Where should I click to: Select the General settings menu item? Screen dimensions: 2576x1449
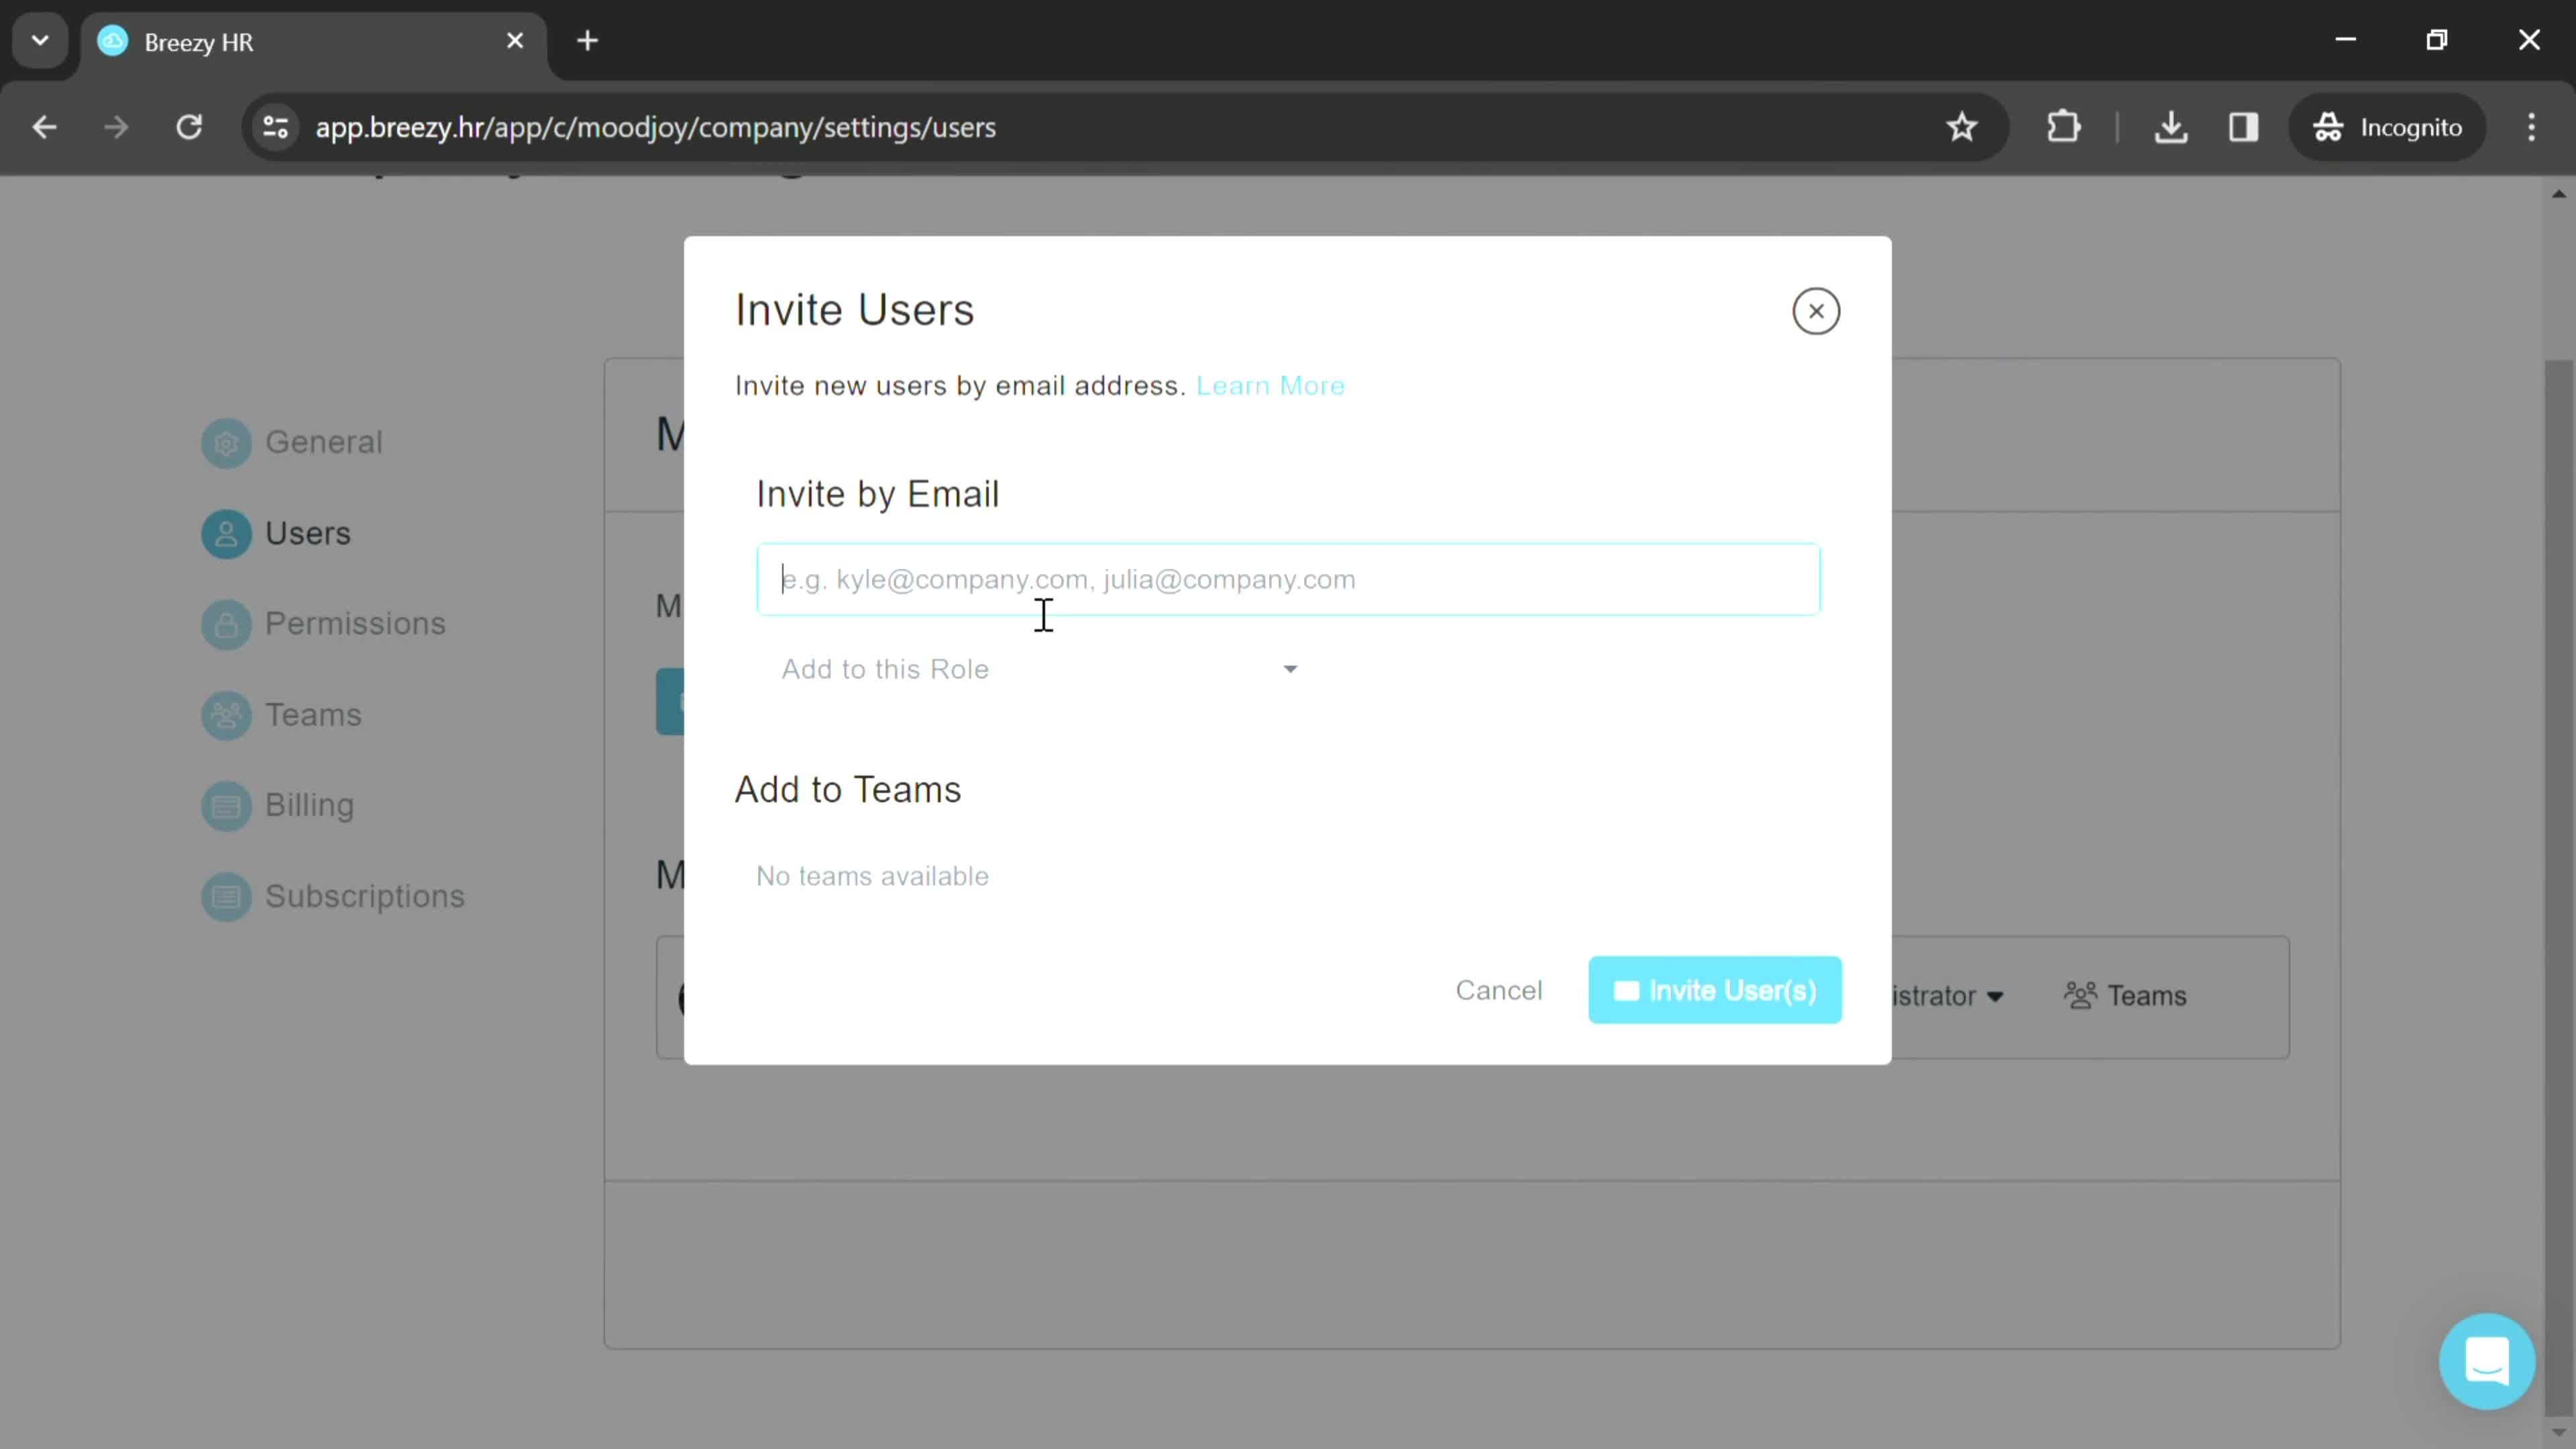pos(324,441)
